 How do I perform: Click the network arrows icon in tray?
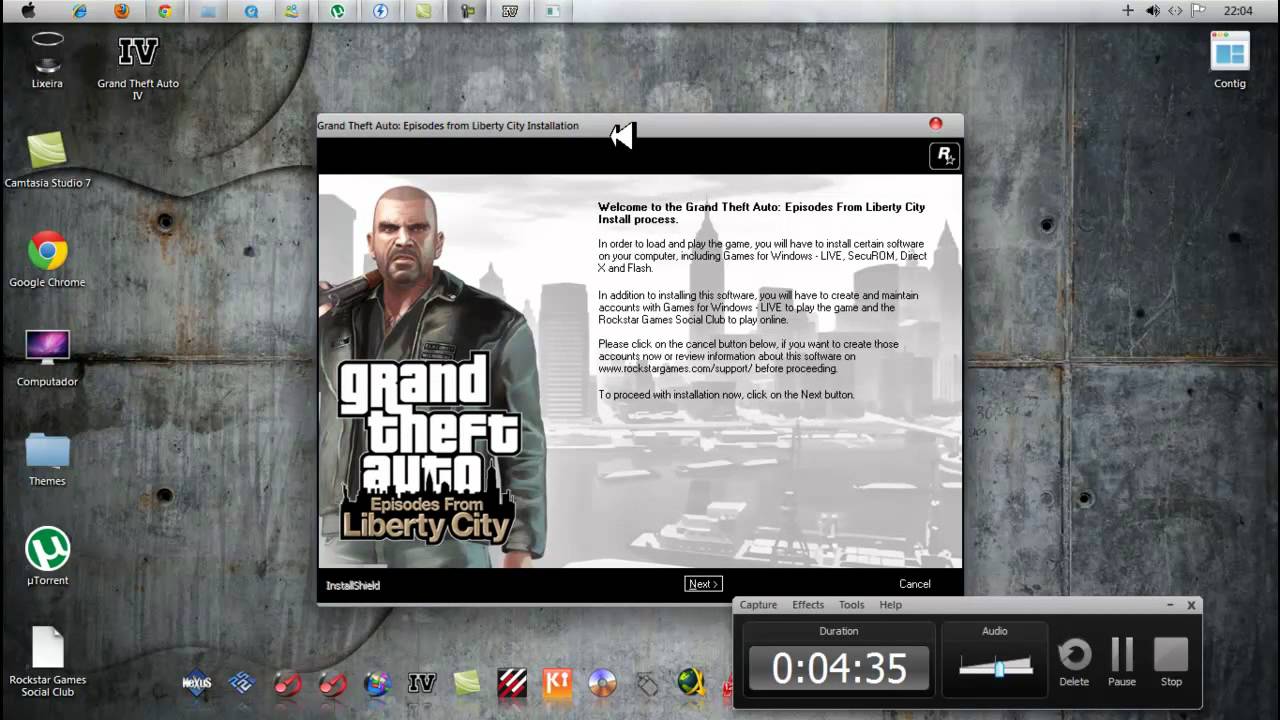pos(1175,11)
